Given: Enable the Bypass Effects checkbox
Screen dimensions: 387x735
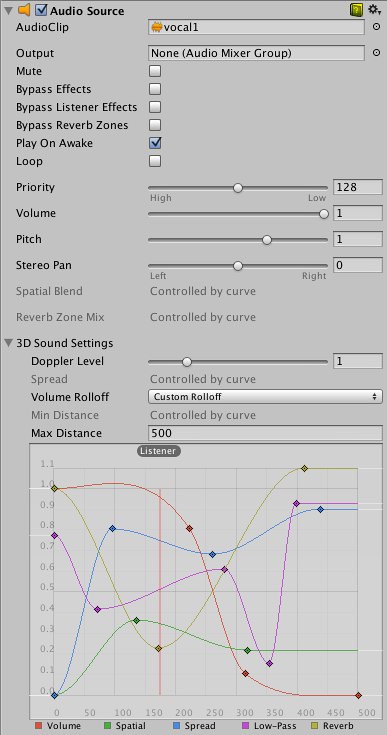Looking at the screenshot, I should pos(155,89).
